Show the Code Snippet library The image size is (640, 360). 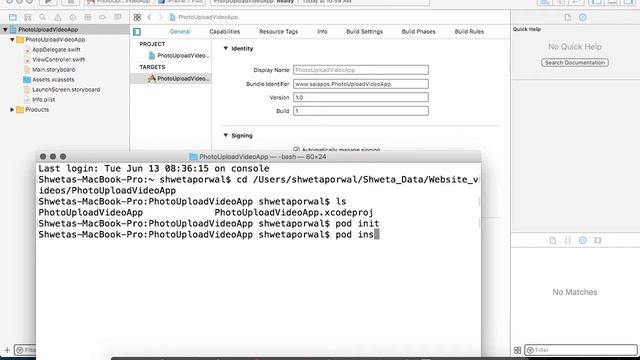click(x=567, y=240)
